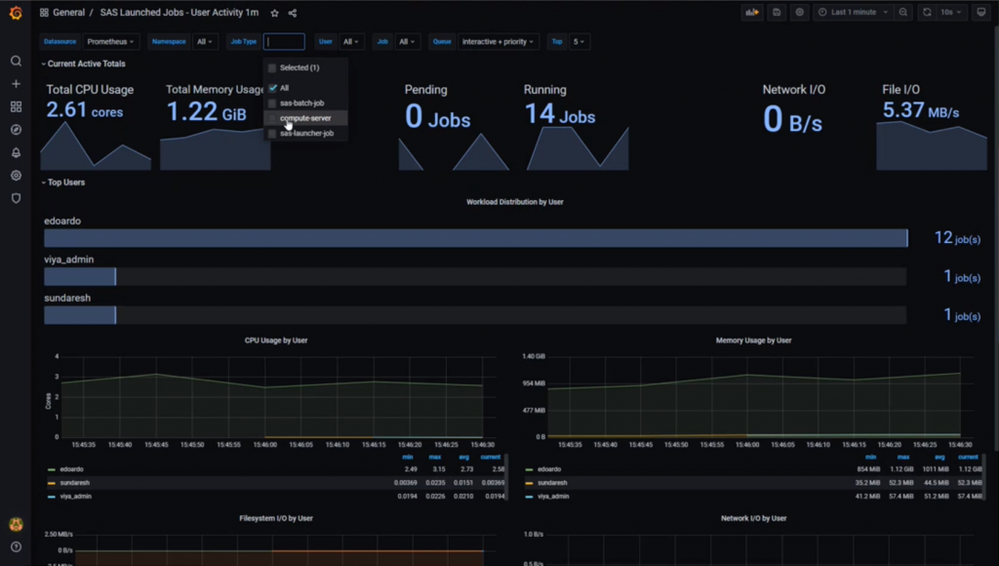The height and width of the screenshot is (566, 999).
Task: Save the dashboard with the save icon
Action: (x=777, y=12)
